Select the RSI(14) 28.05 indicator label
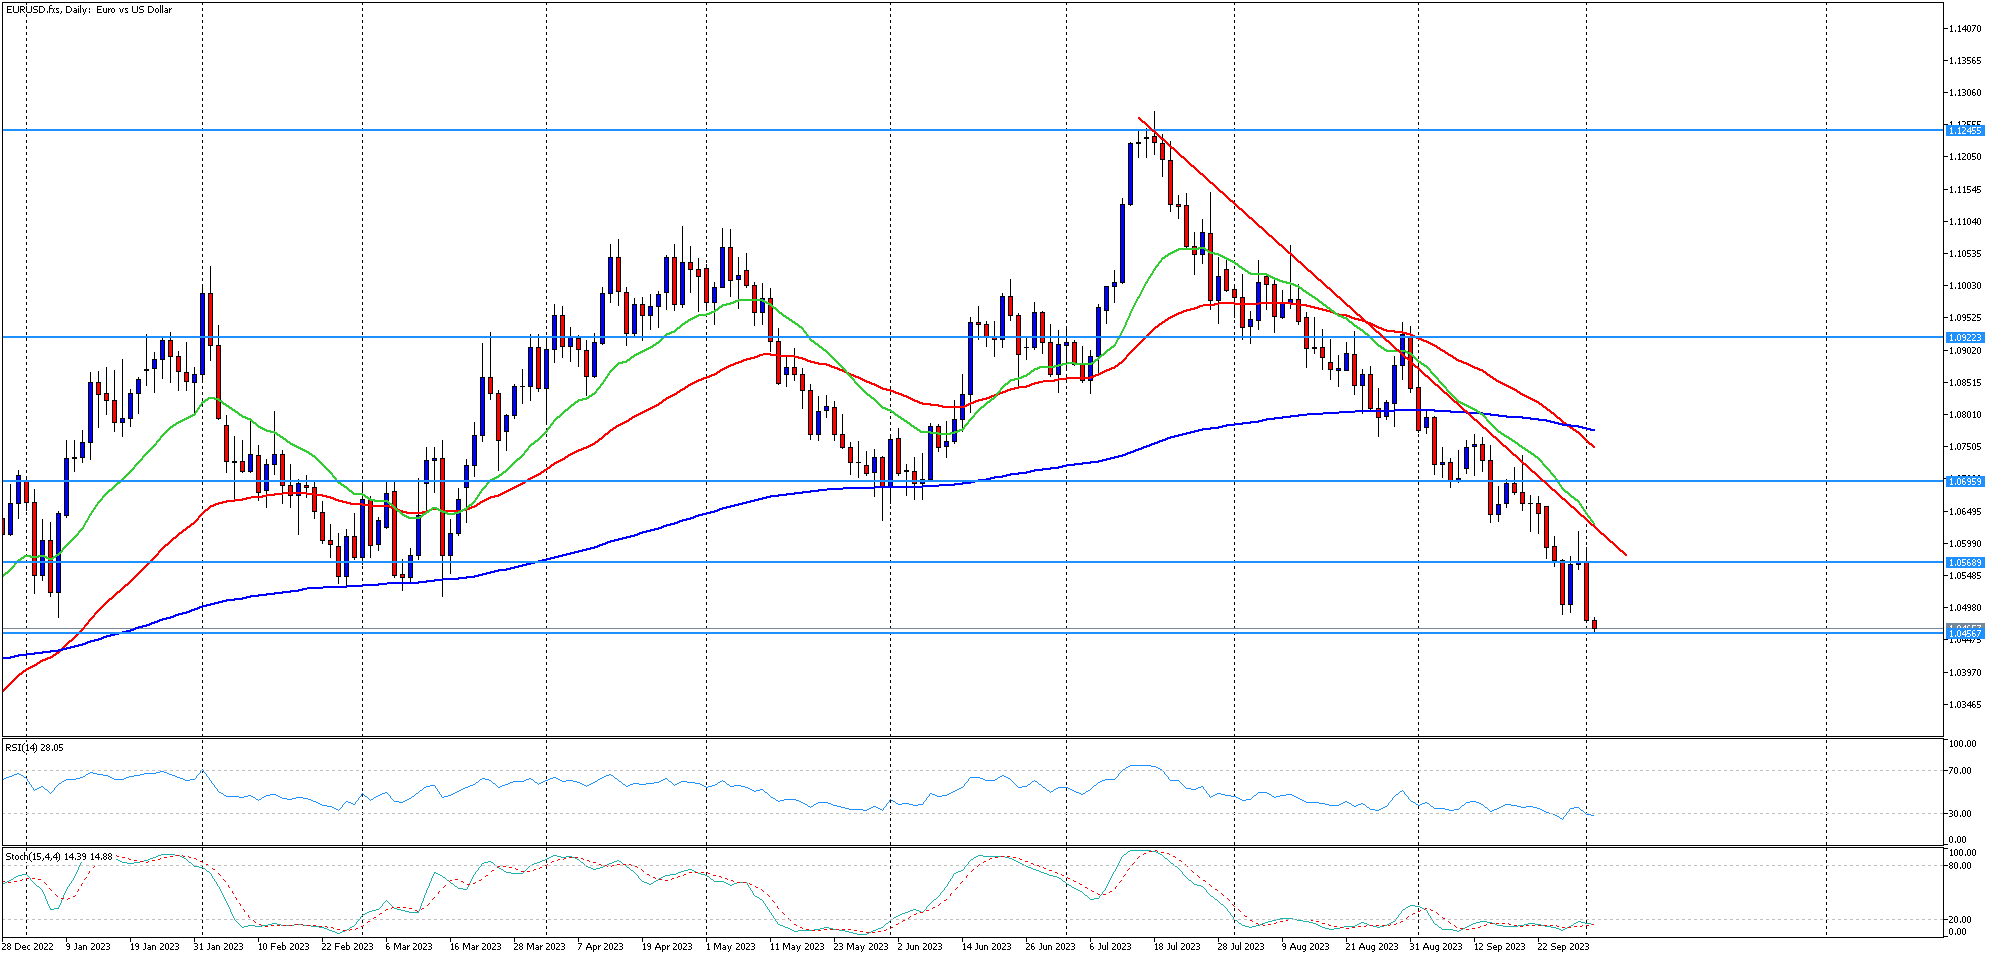 pyautogui.click(x=34, y=747)
